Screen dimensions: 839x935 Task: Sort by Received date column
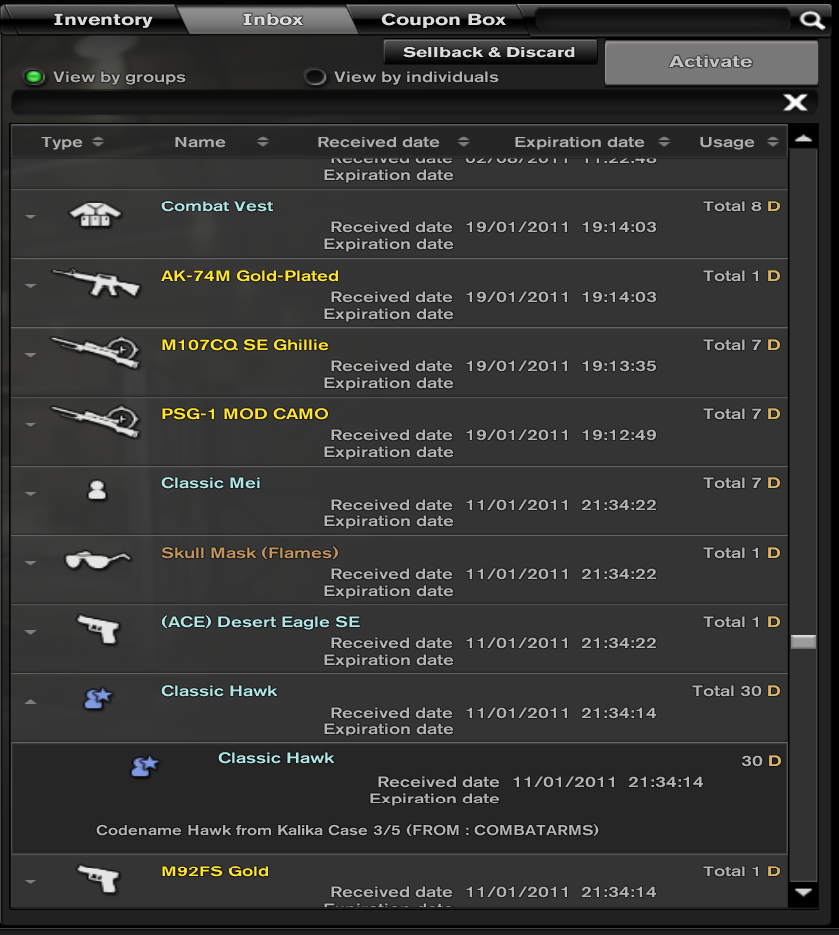(x=393, y=142)
